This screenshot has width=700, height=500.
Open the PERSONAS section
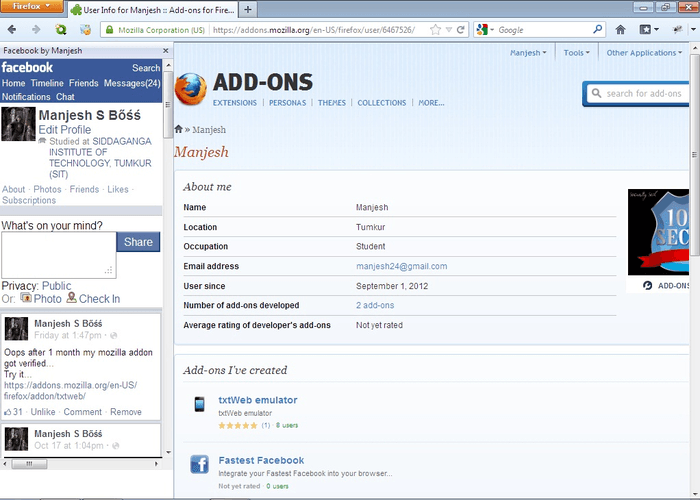pos(288,103)
